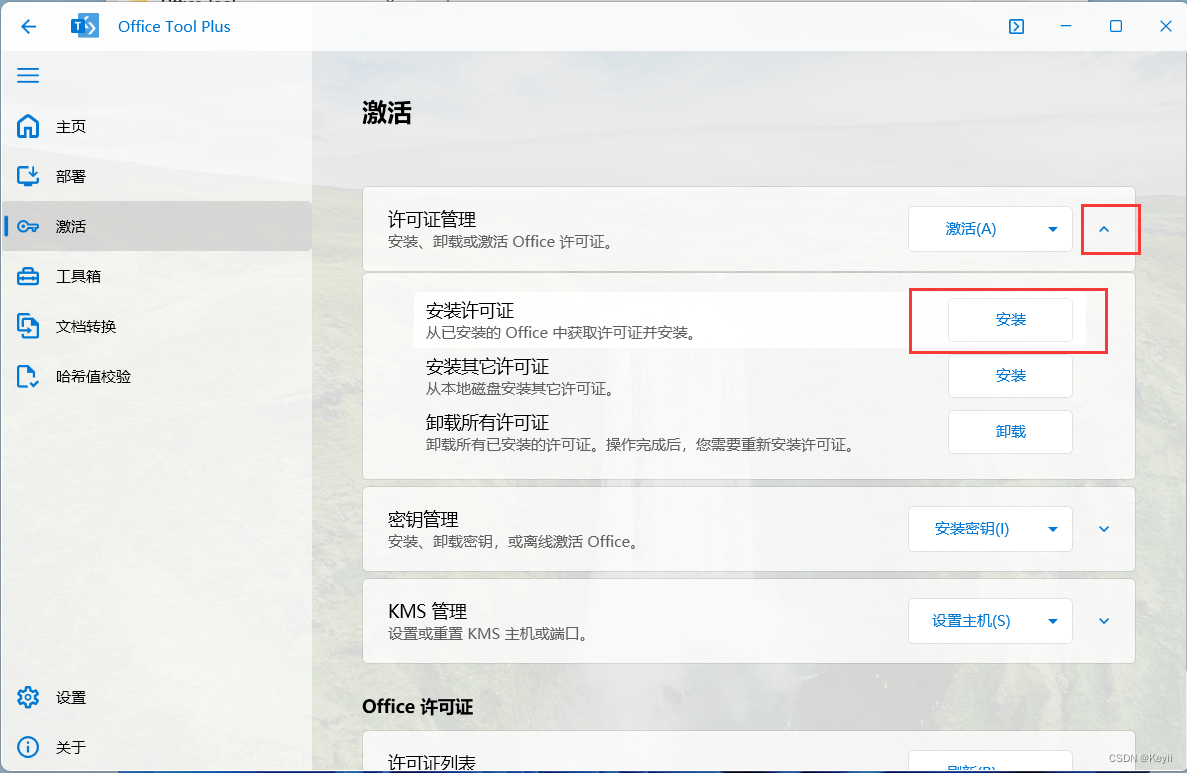
Task: Click the panel toggle icon near window controls
Action: pos(1016,26)
